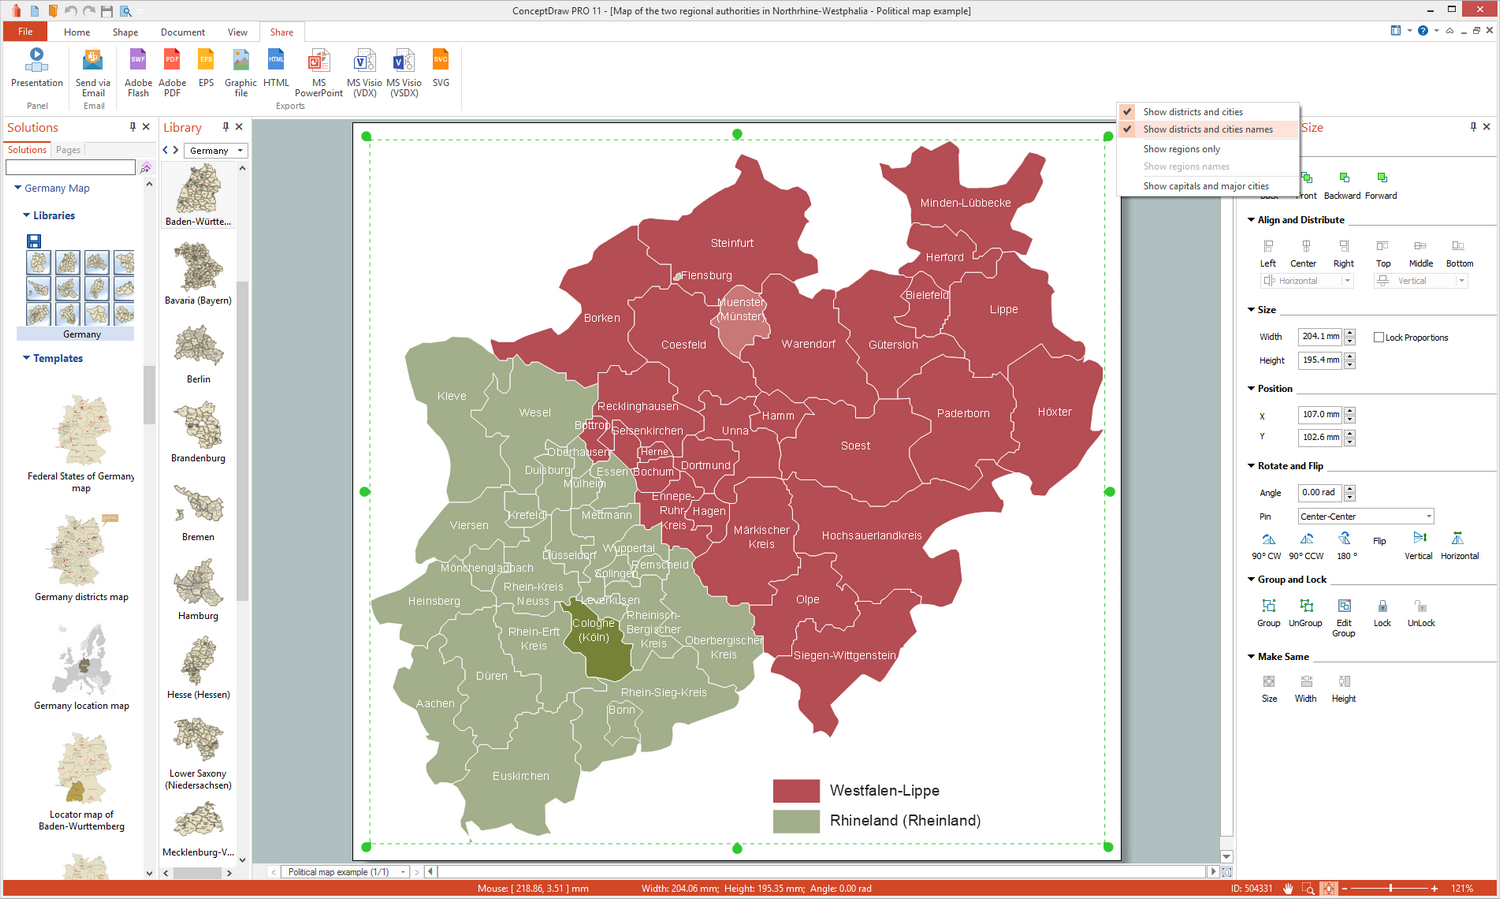The height and width of the screenshot is (899, 1500).
Task: Flip selection Vertical
Action: [x=1418, y=546]
